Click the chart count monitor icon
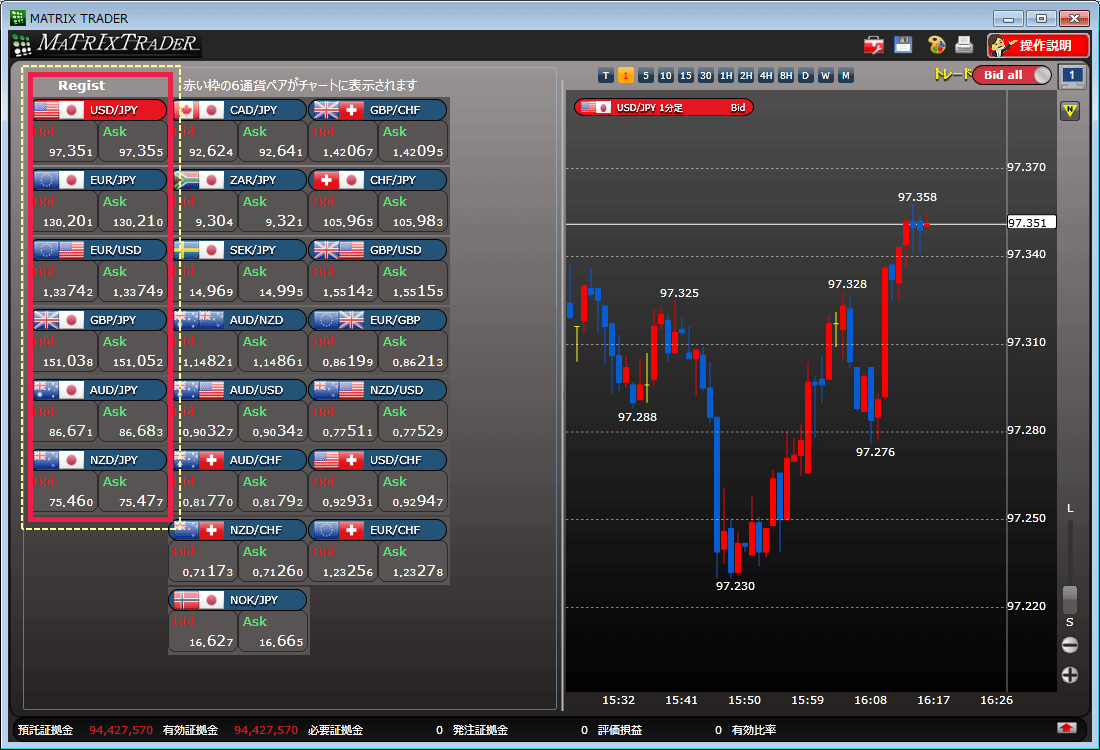 [1071, 76]
